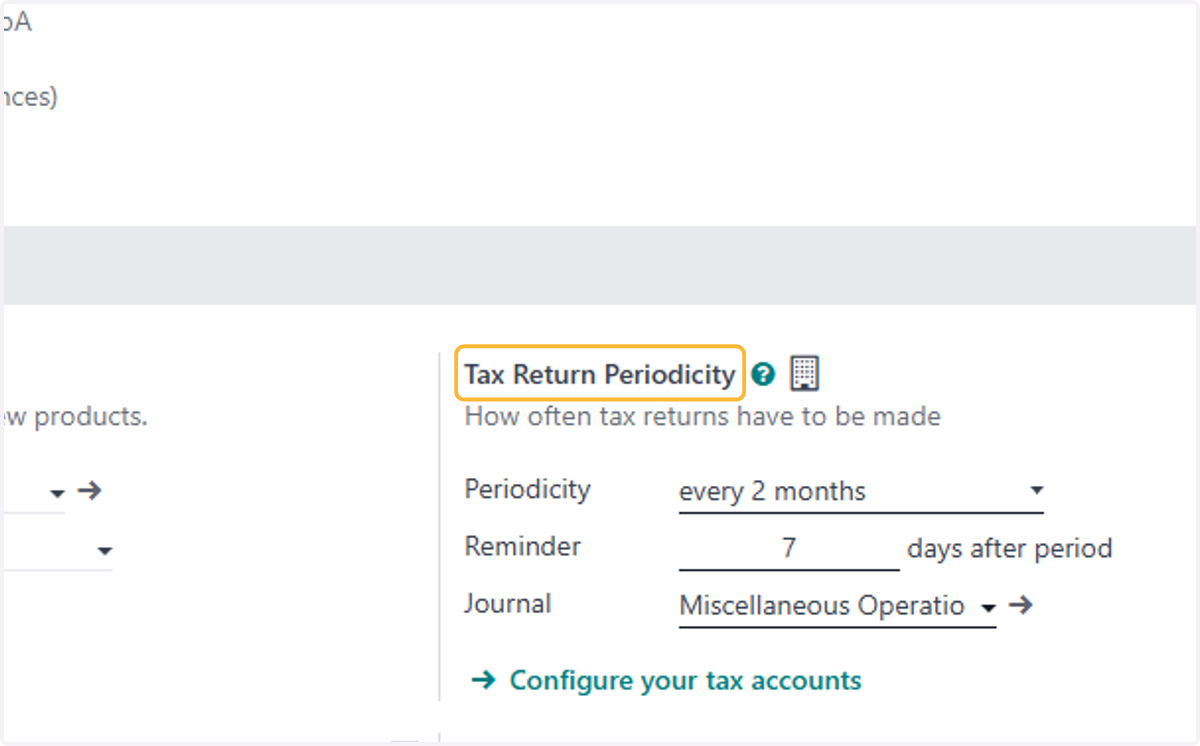Click the Tax Return Periodicity heading
The width and height of the screenshot is (1200, 746).
pyautogui.click(x=600, y=375)
